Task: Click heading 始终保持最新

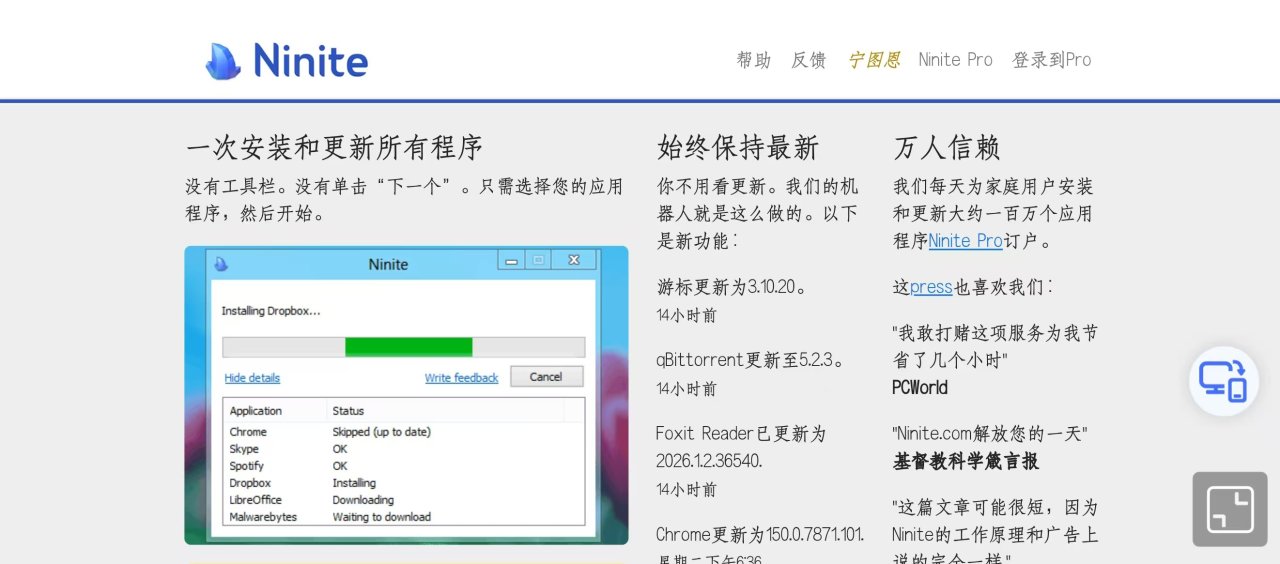Action: pos(738,148)
